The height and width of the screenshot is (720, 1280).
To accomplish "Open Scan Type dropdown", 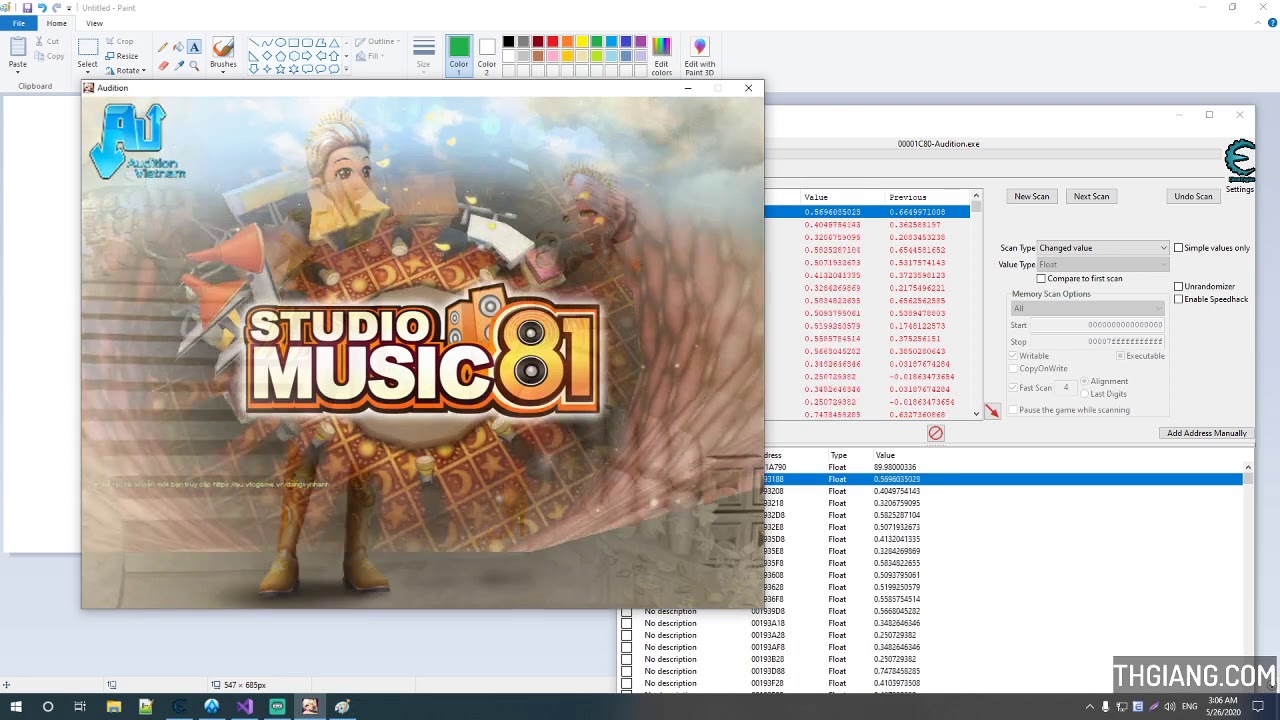I will click(1102, 248).
